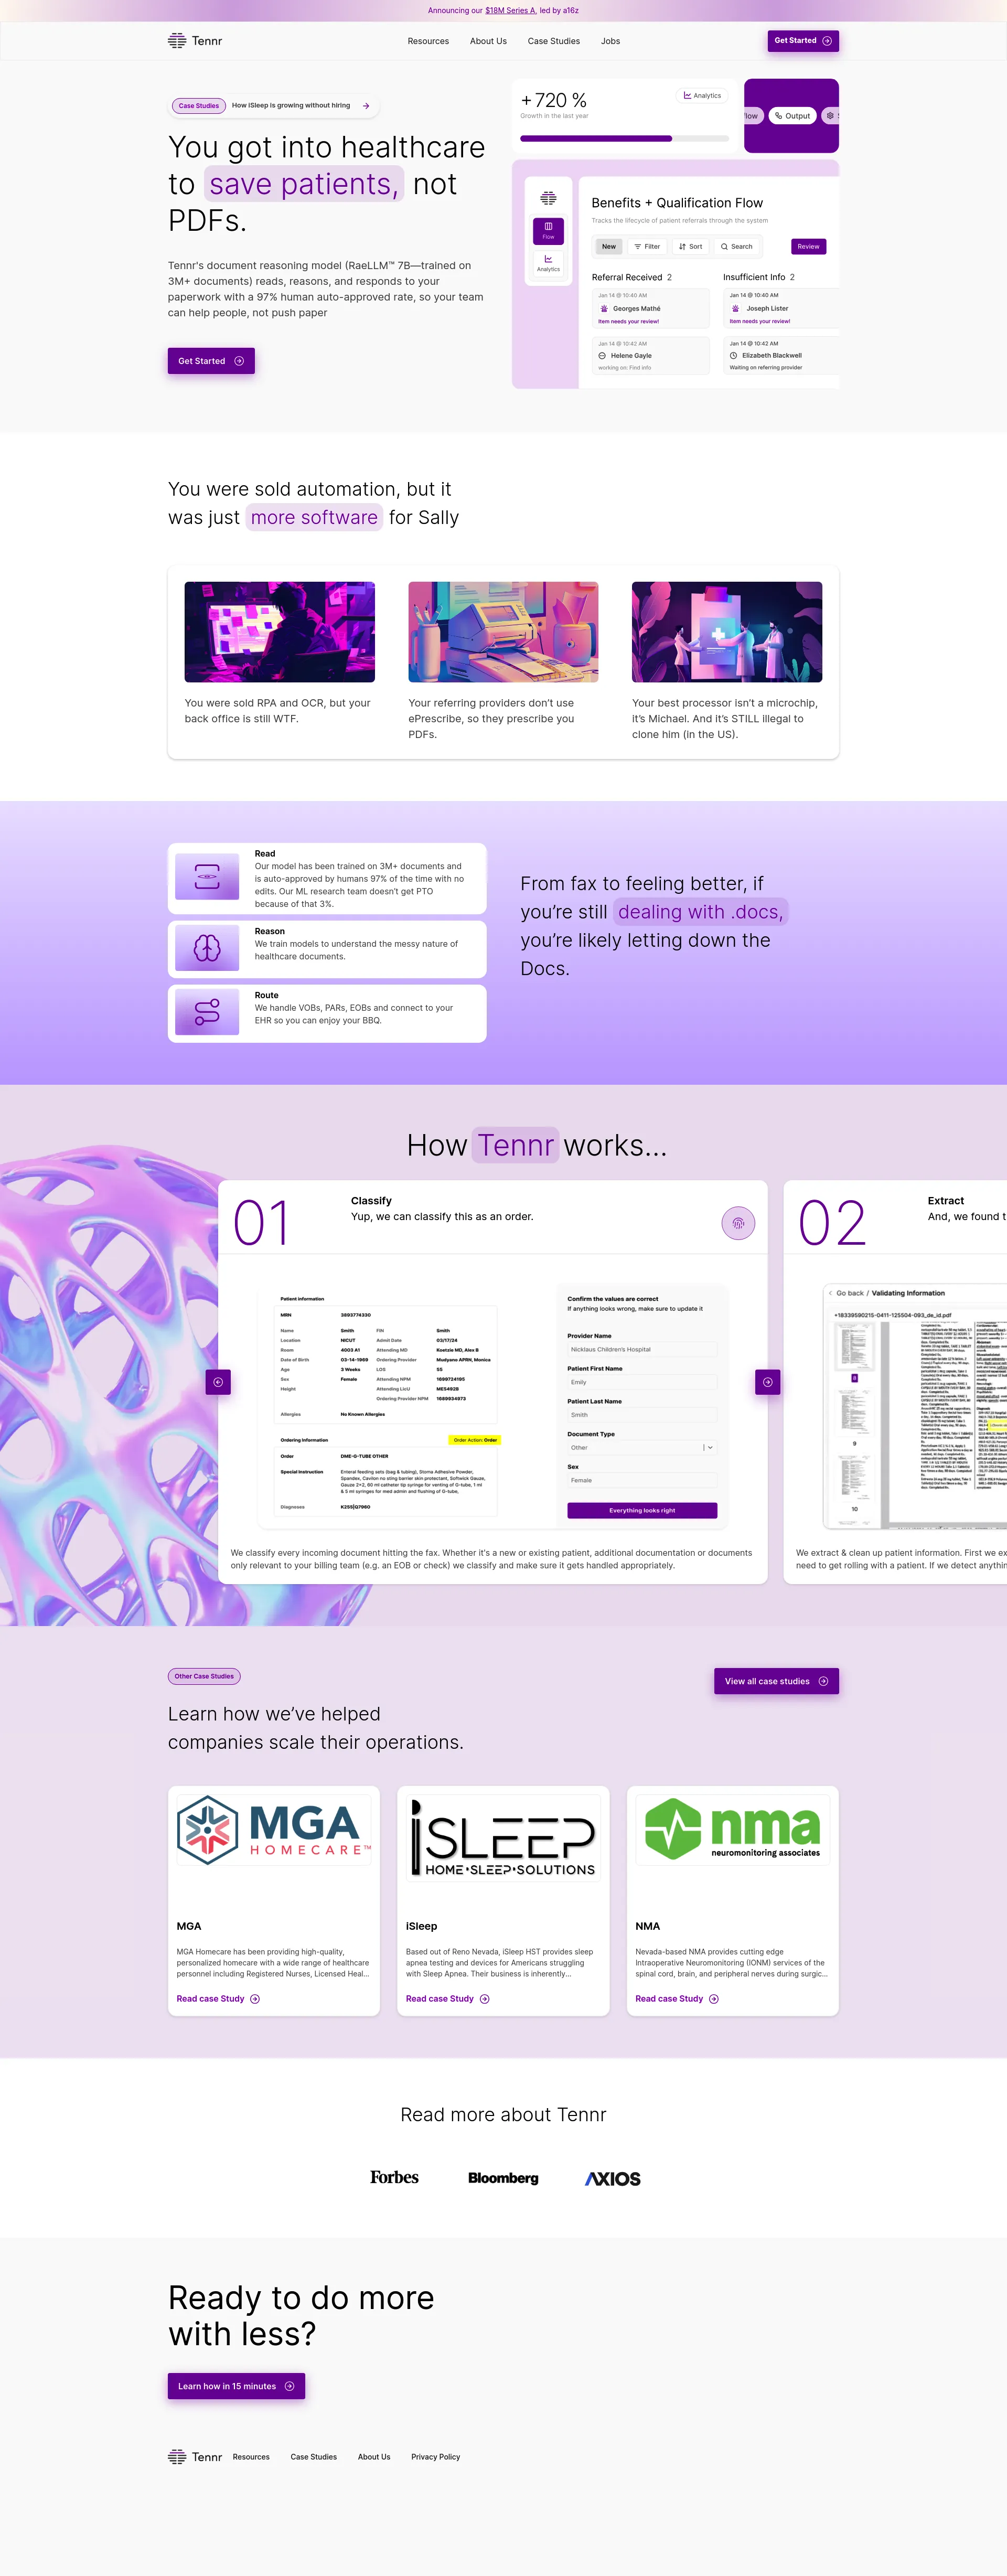Open Read case Study for NMA

(677, 1999)
